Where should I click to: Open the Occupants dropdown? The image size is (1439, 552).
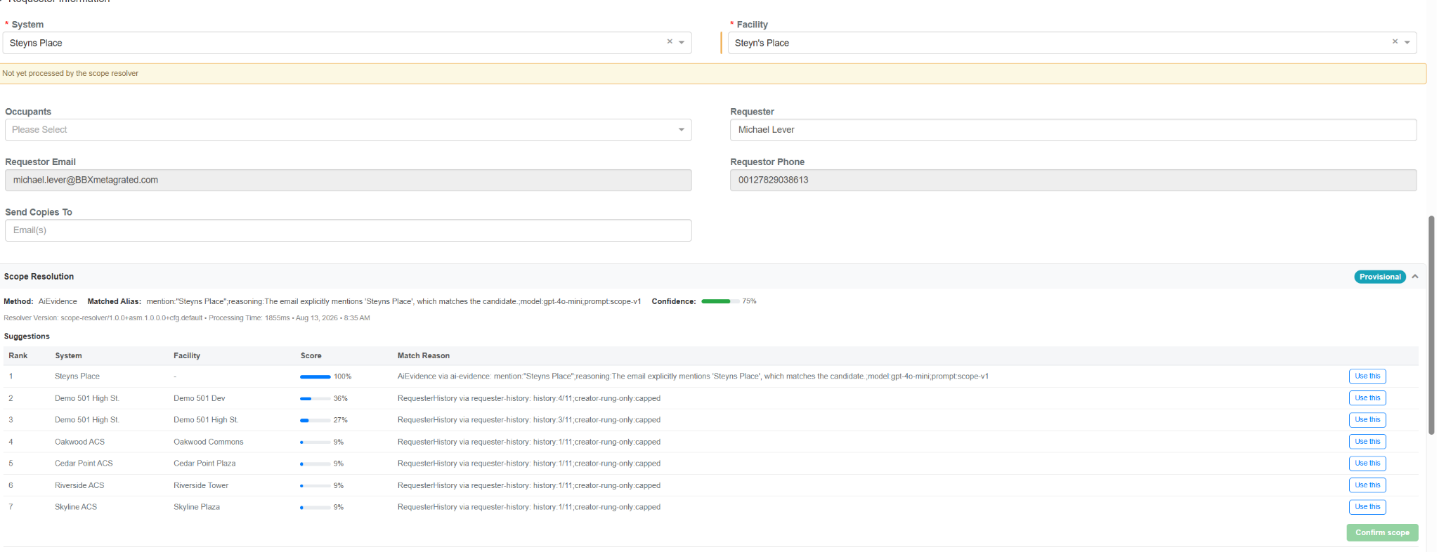[347, 130]
